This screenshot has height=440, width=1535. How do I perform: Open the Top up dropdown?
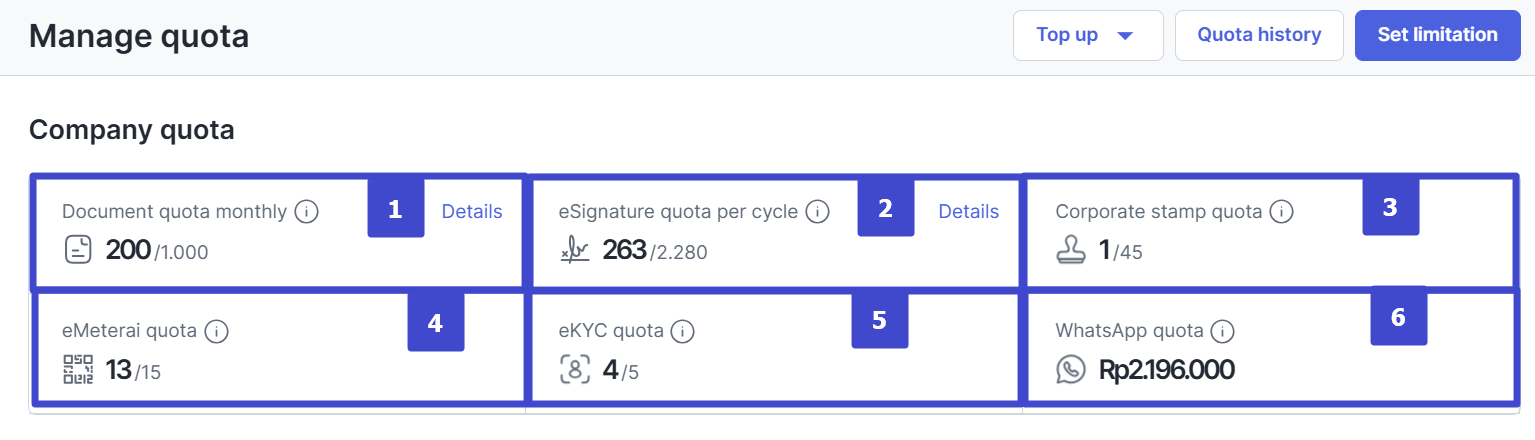[1087, 35]
